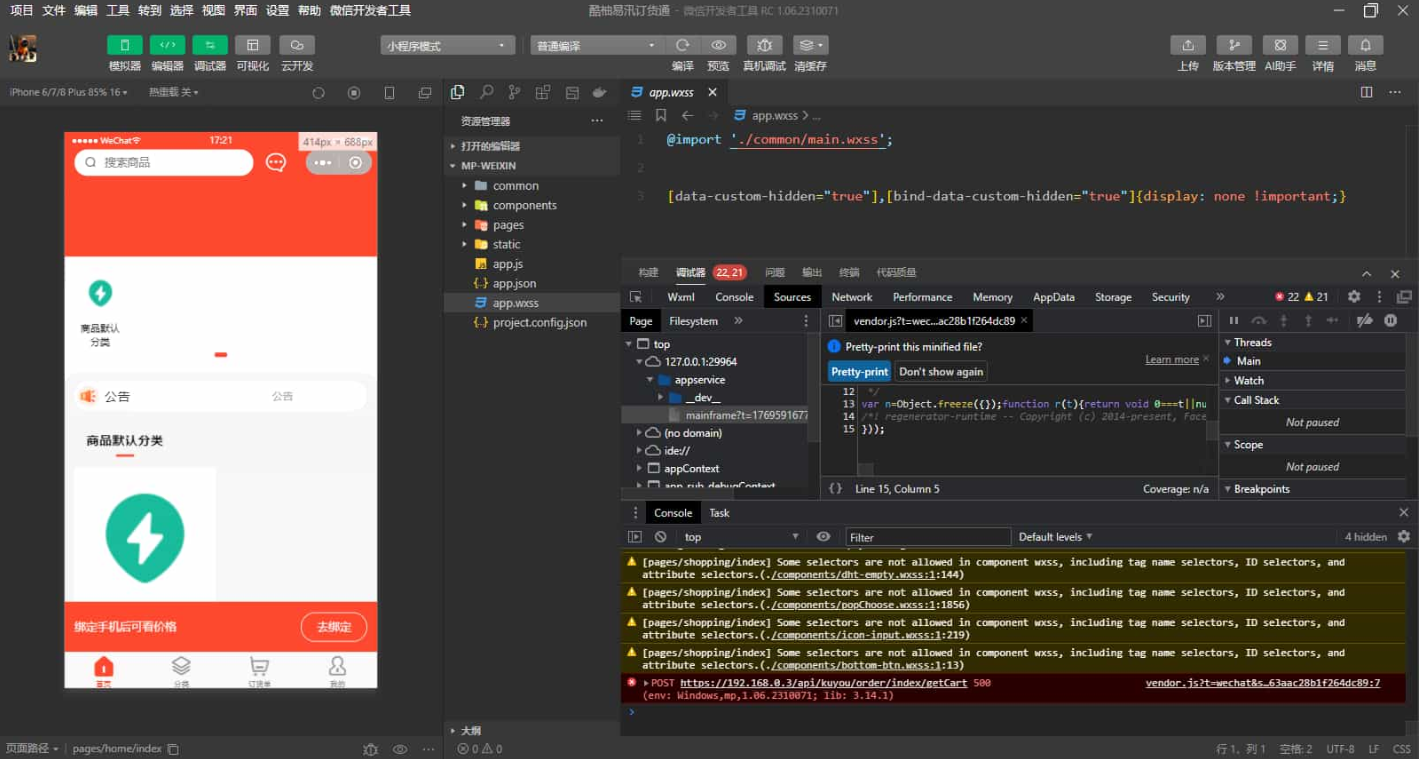Viewport: 1419px width, 759px height.
Task: Toggle the 调试器 debugger panel
Action: 210,46
